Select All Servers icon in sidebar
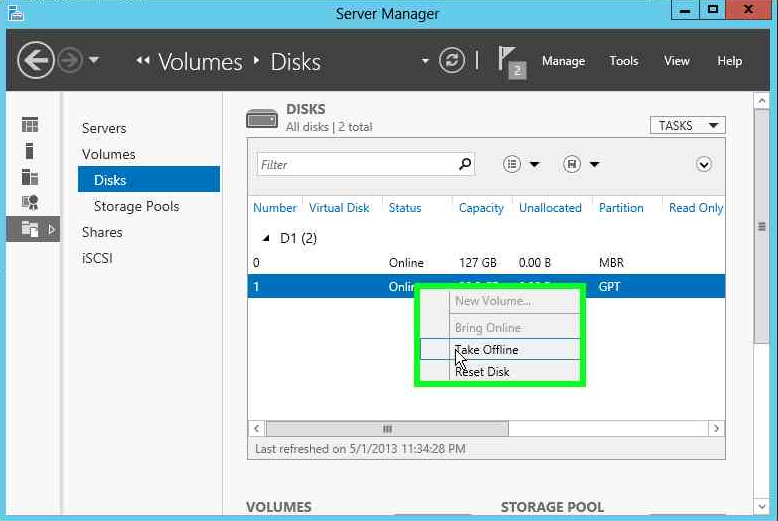This screenshot has height=521, width=778. coord(30,177)
